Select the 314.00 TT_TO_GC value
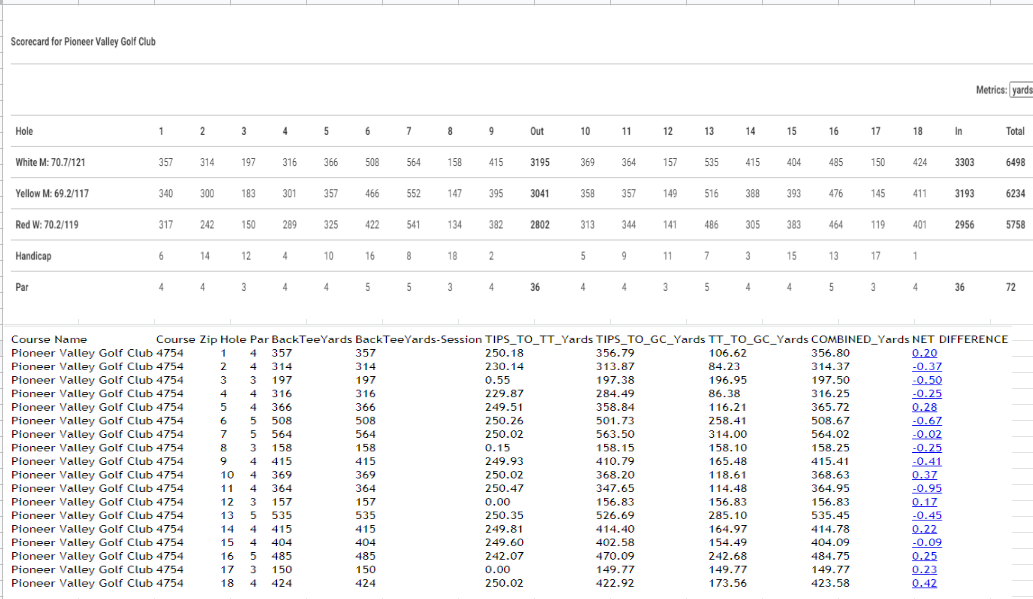This screenshot has width=1033, height=599. click(727, 434)
